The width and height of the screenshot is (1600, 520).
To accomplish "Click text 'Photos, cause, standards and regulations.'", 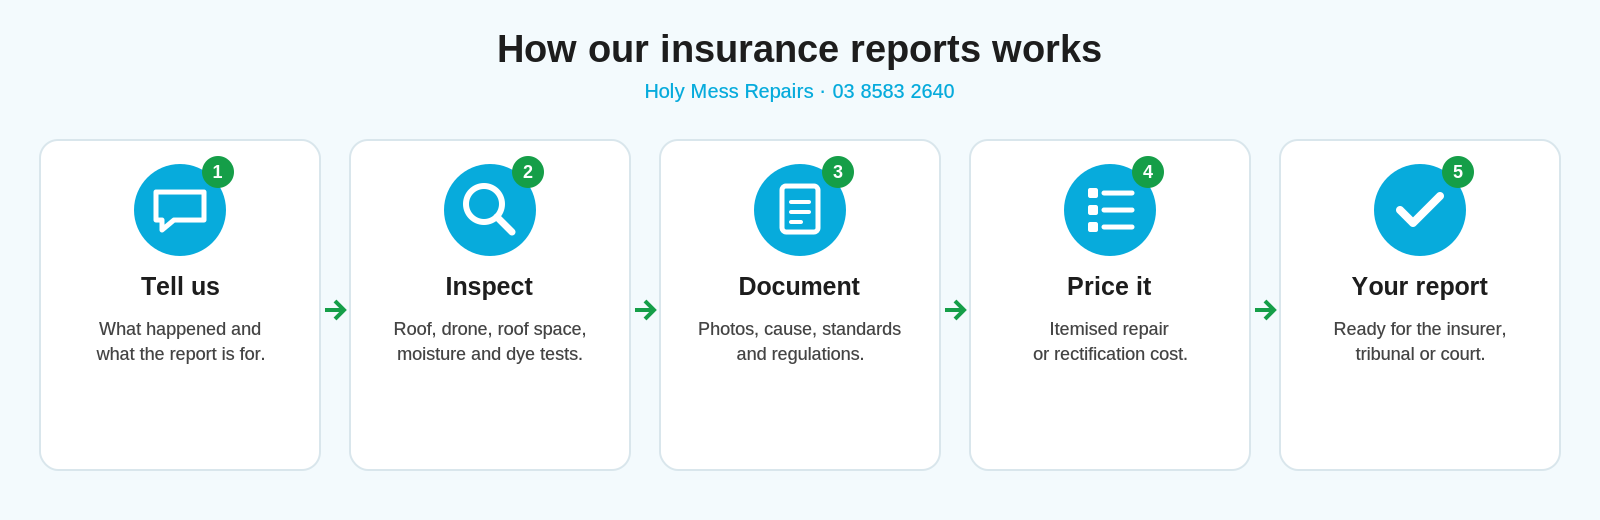I will (x=800, y=341).
